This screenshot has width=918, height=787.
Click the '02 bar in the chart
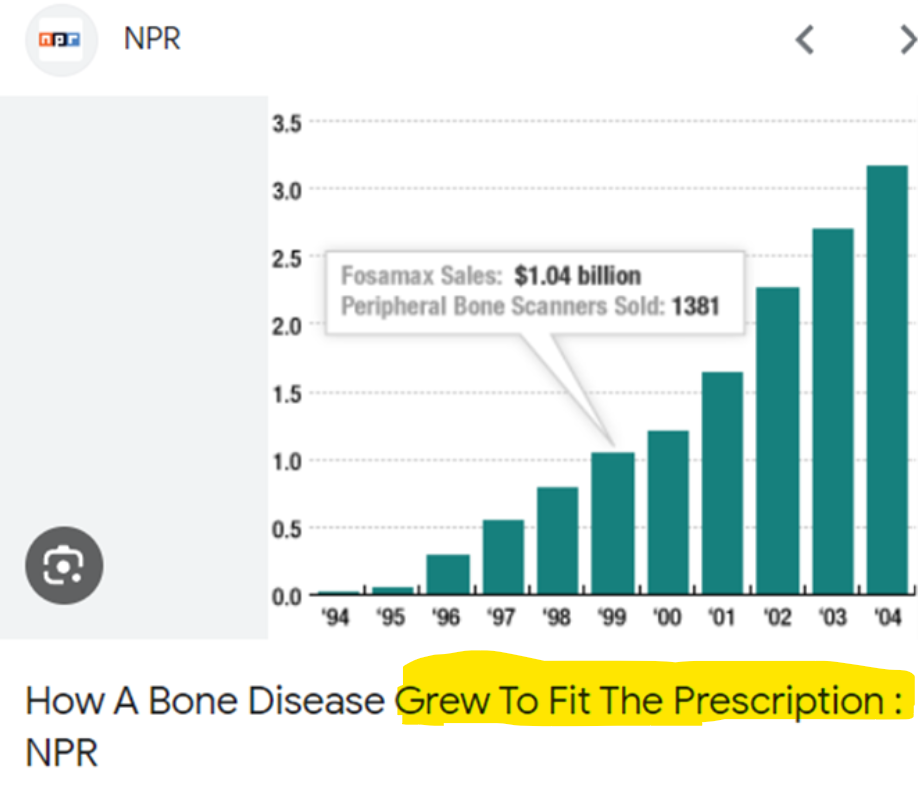[x=777, y=441]
